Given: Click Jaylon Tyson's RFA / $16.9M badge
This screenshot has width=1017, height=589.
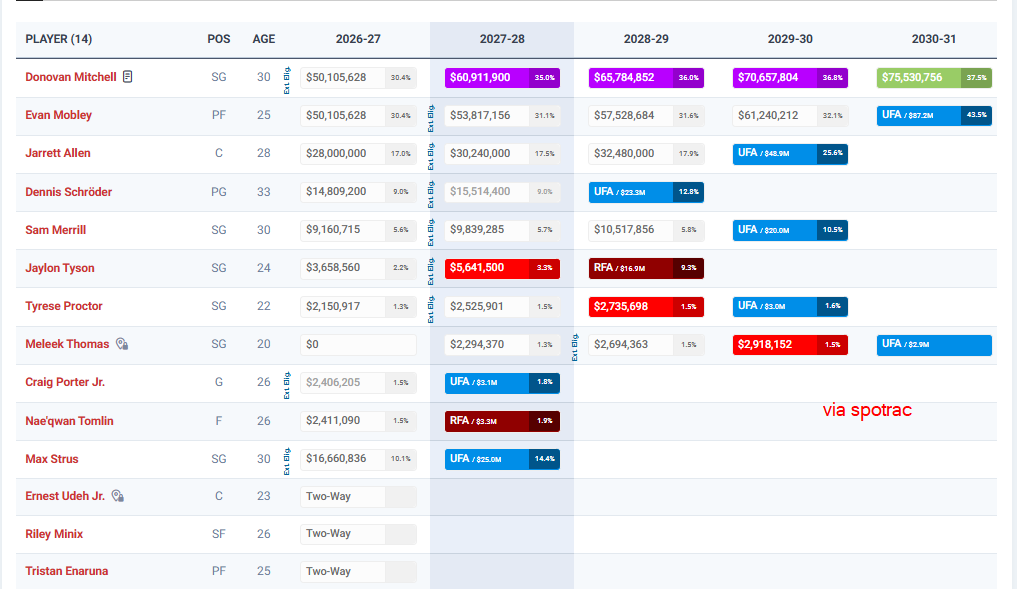Looking at the screenshot, I should click(646, 268).
